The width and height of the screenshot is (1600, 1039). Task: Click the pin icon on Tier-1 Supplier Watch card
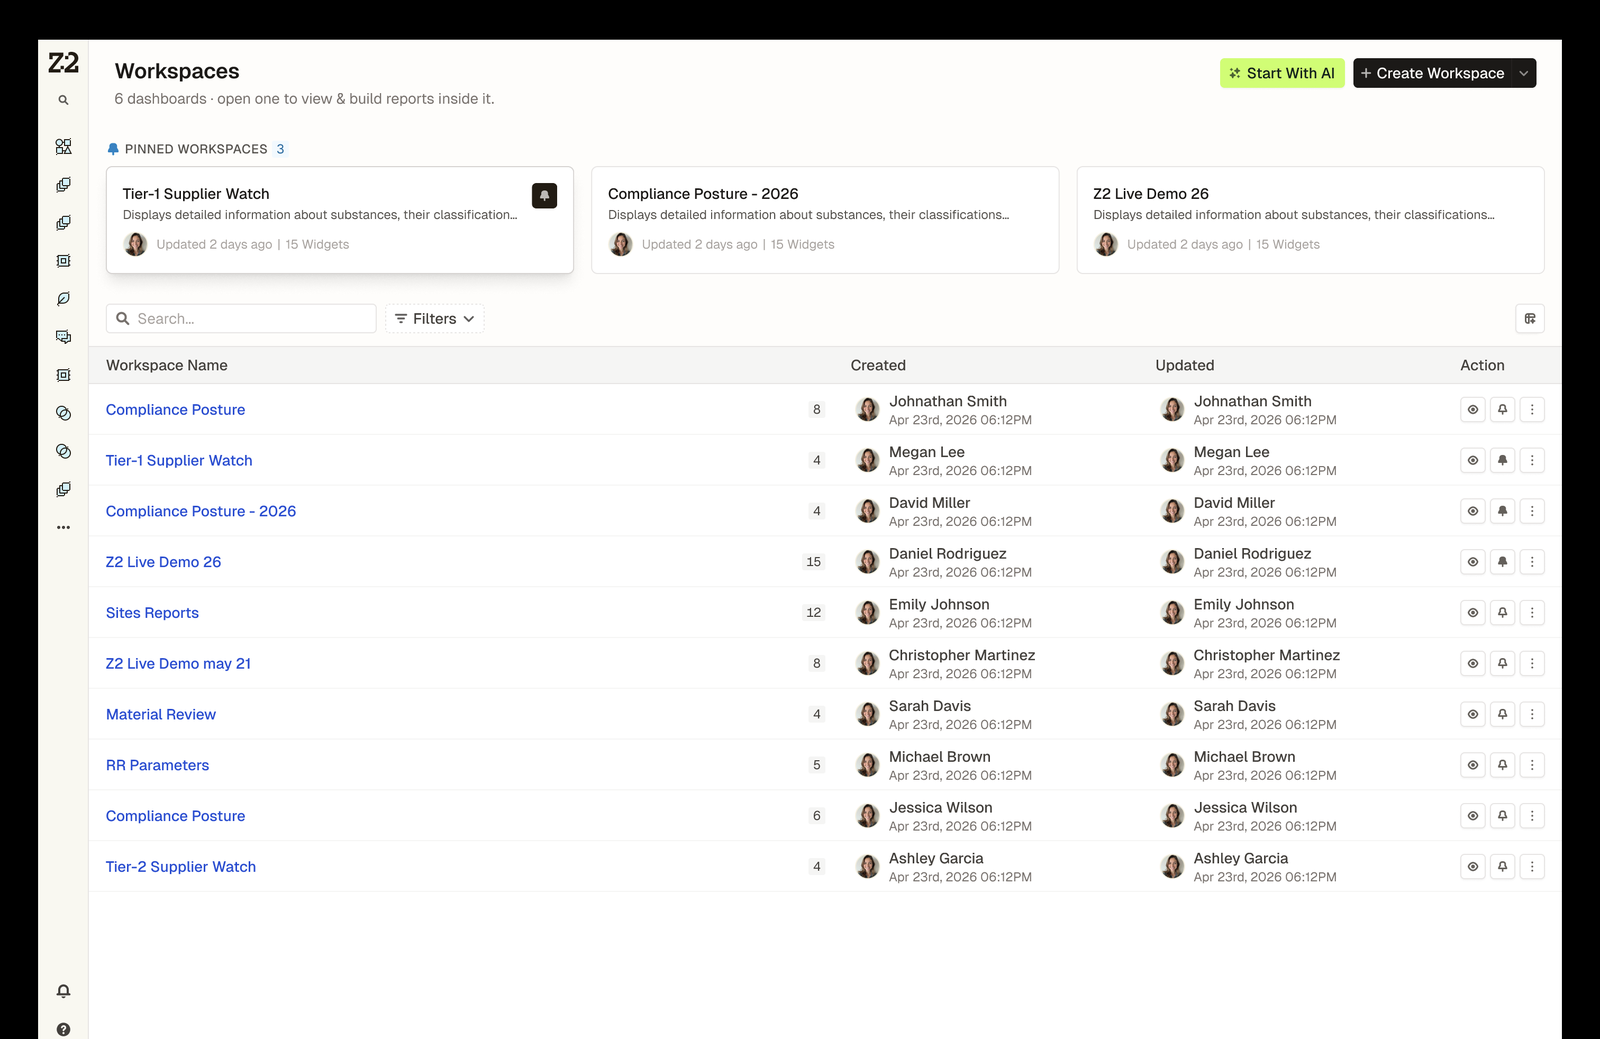tap(544, 196)
